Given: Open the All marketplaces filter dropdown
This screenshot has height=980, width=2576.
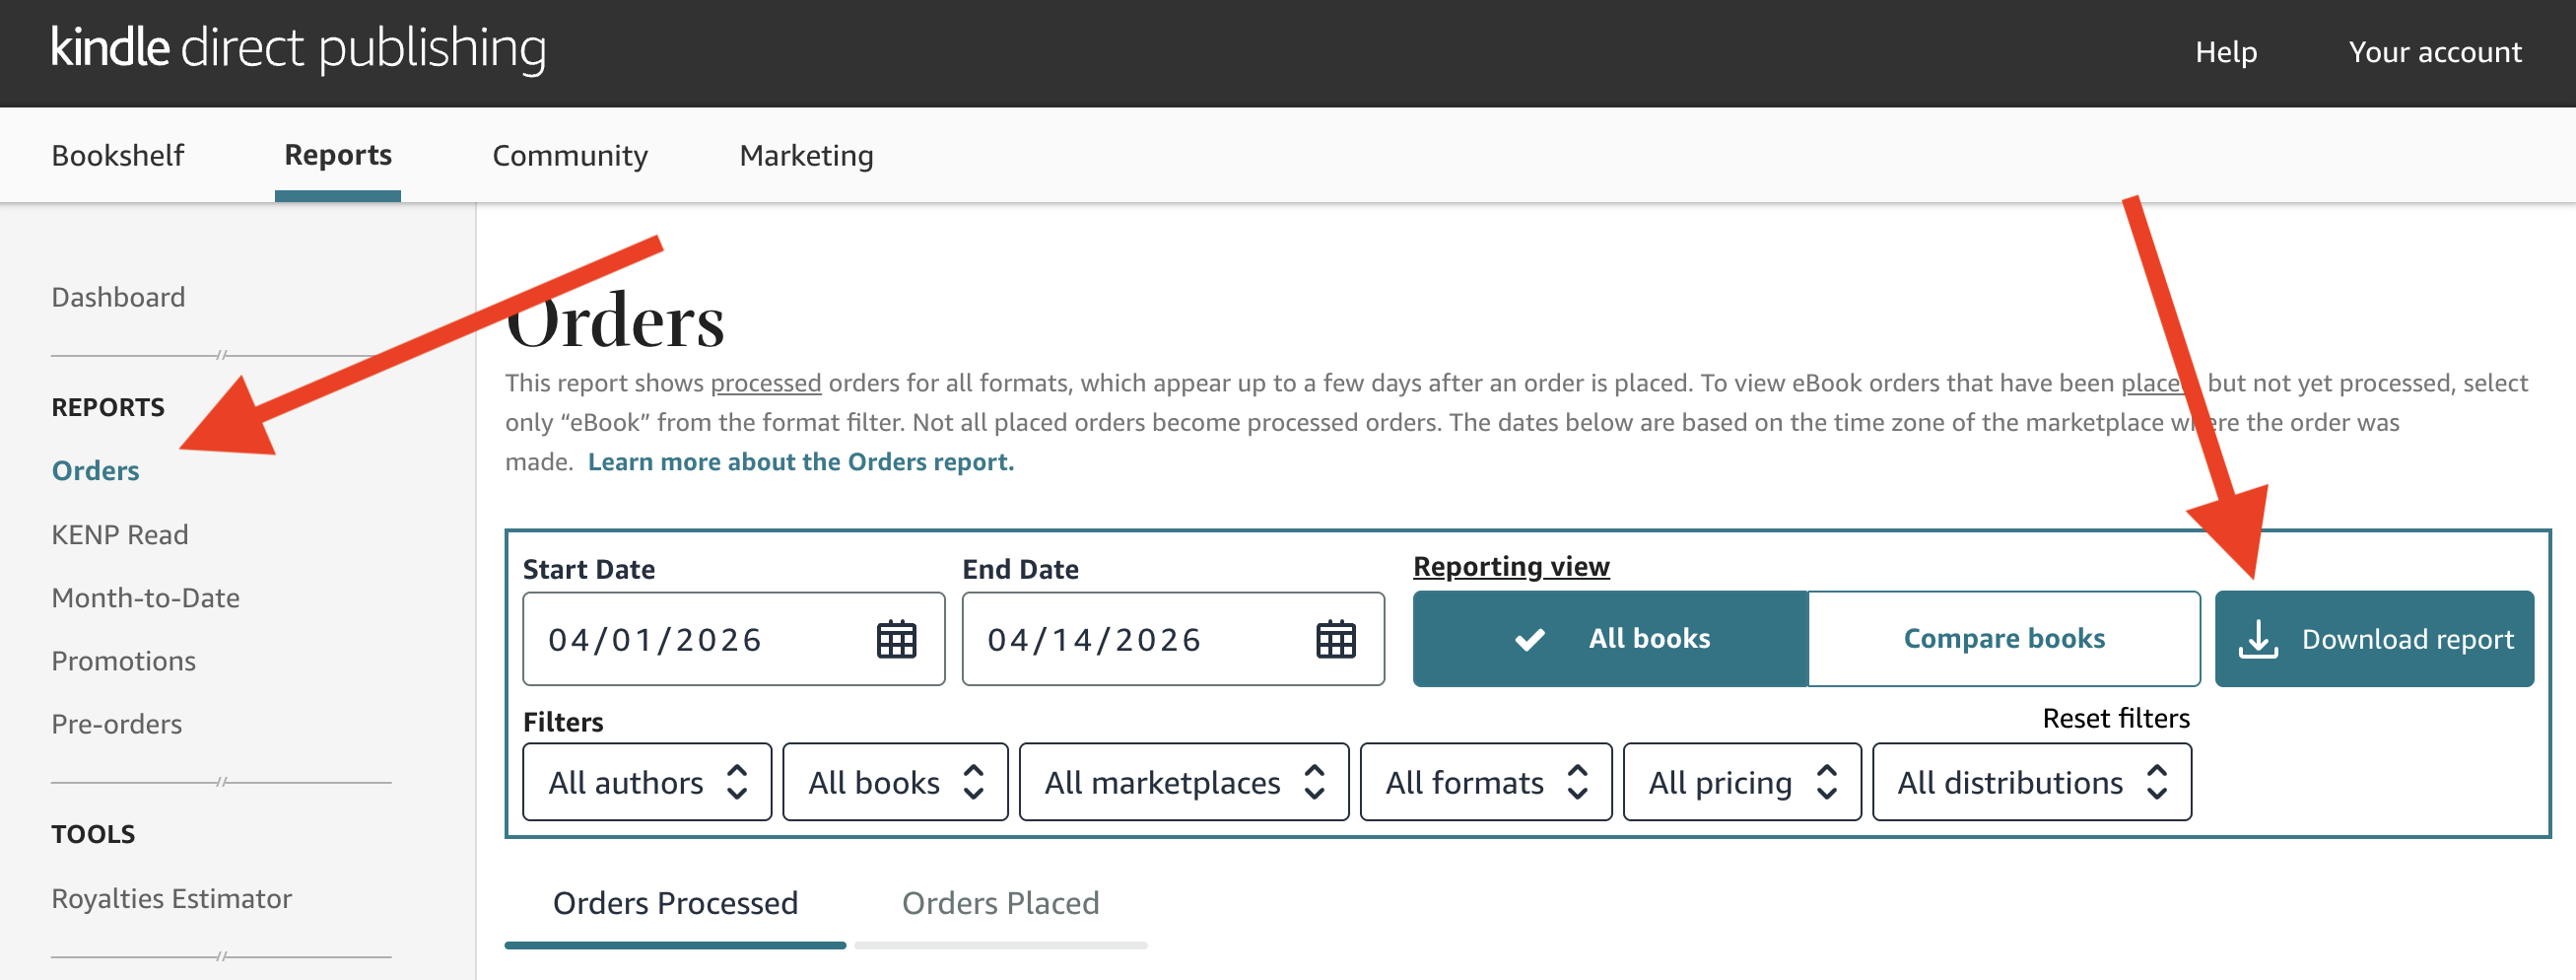Looking at the screenshot, I should (x=1184, y=782).
